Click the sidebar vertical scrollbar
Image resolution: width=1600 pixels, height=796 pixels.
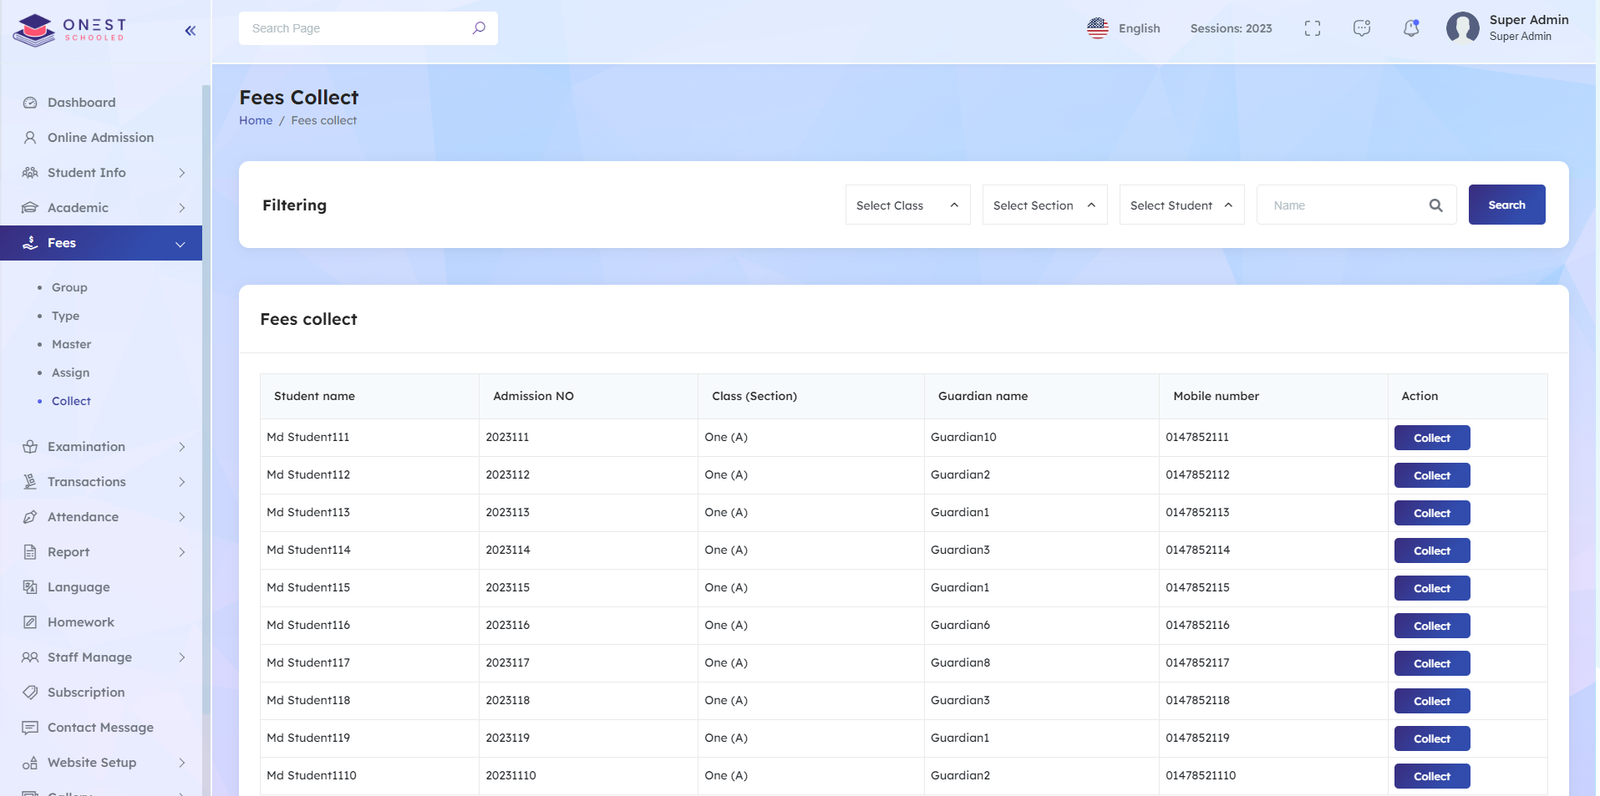point(206,400)
